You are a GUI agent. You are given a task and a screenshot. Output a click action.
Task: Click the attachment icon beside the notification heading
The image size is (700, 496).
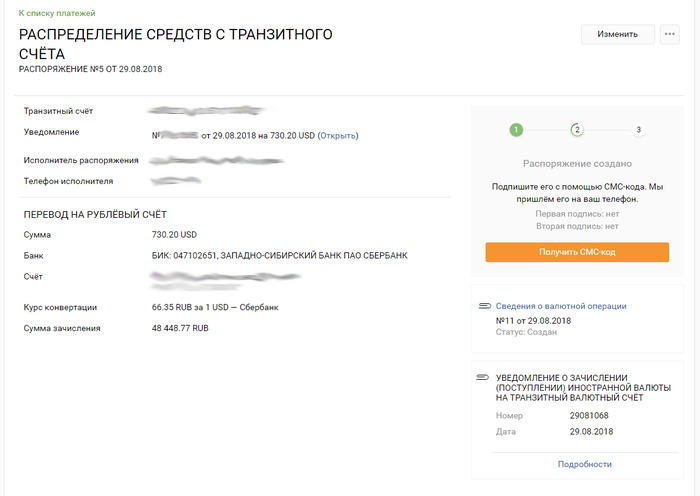[x=484, y=377]
